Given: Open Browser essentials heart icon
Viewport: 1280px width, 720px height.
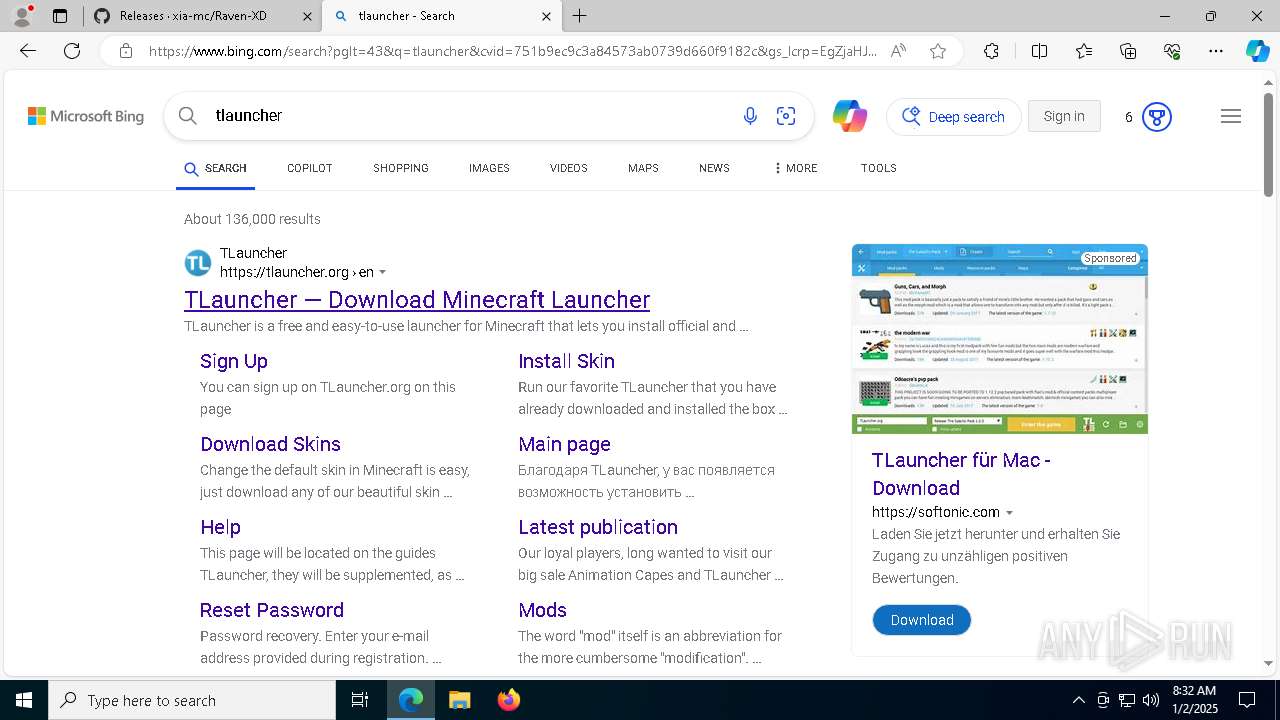Looking at the screenshot, I should (1172, 51).
